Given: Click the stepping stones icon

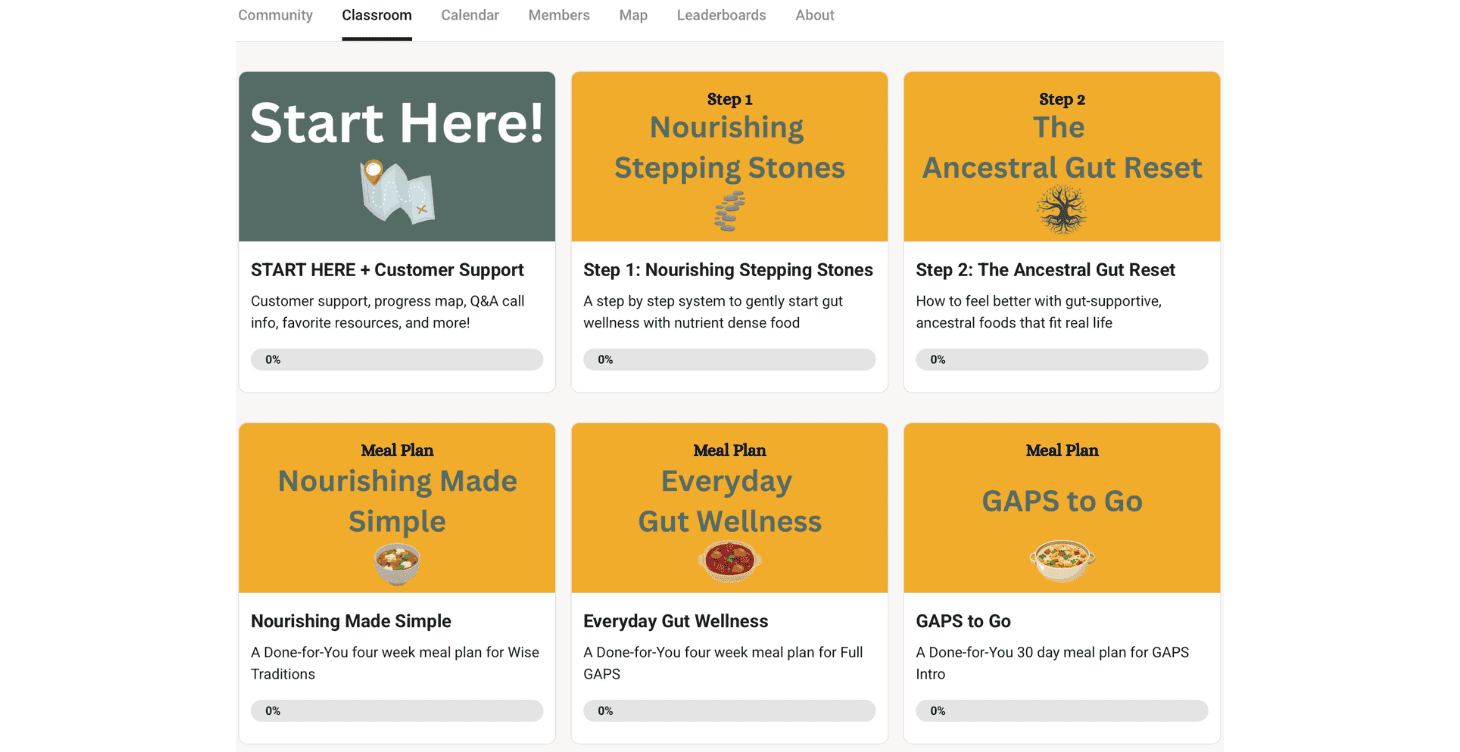Looking at the screenshot, I should [730, 211].
